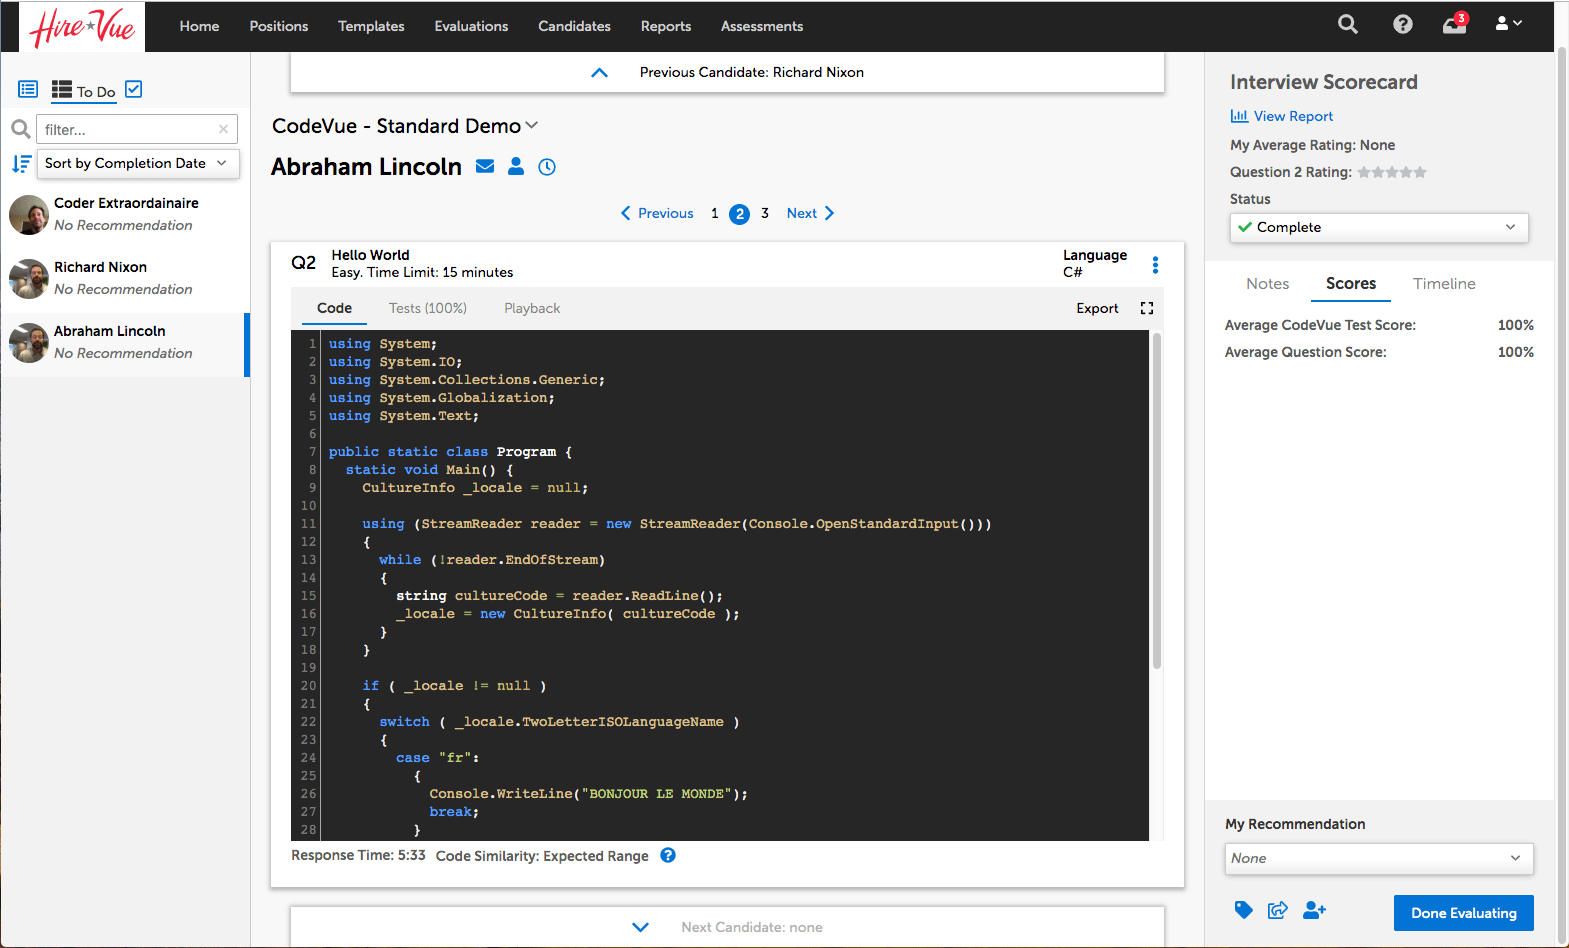Open the candidate history clock icon
Viewport: 1569px width, 948px height.
click(x=547, y=167)
